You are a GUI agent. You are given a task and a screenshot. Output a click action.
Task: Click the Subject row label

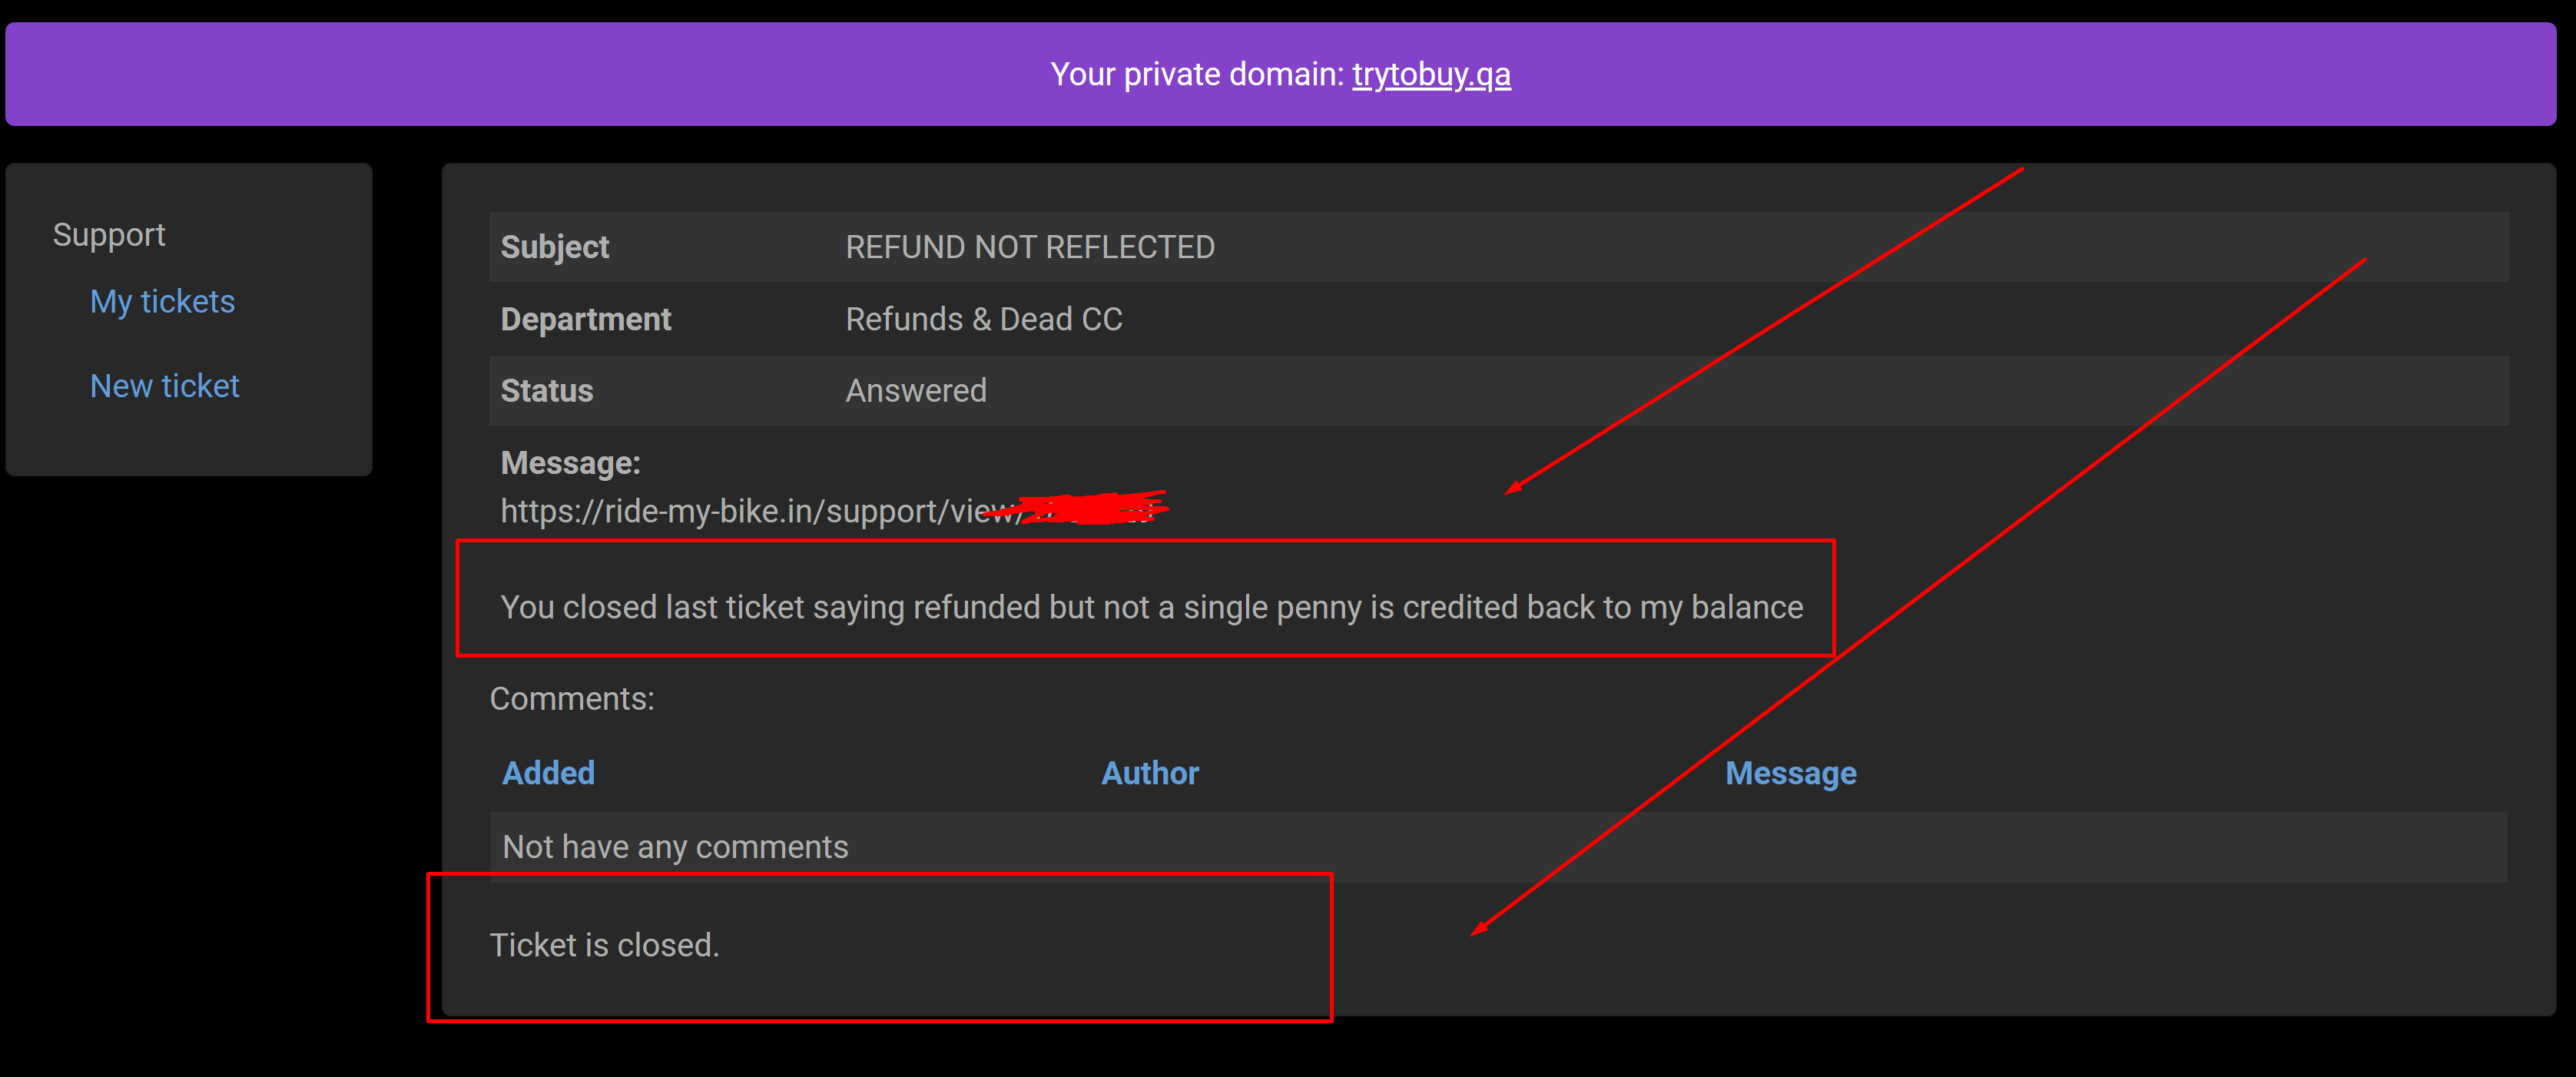pyautogui.click(x=554, y=247)
